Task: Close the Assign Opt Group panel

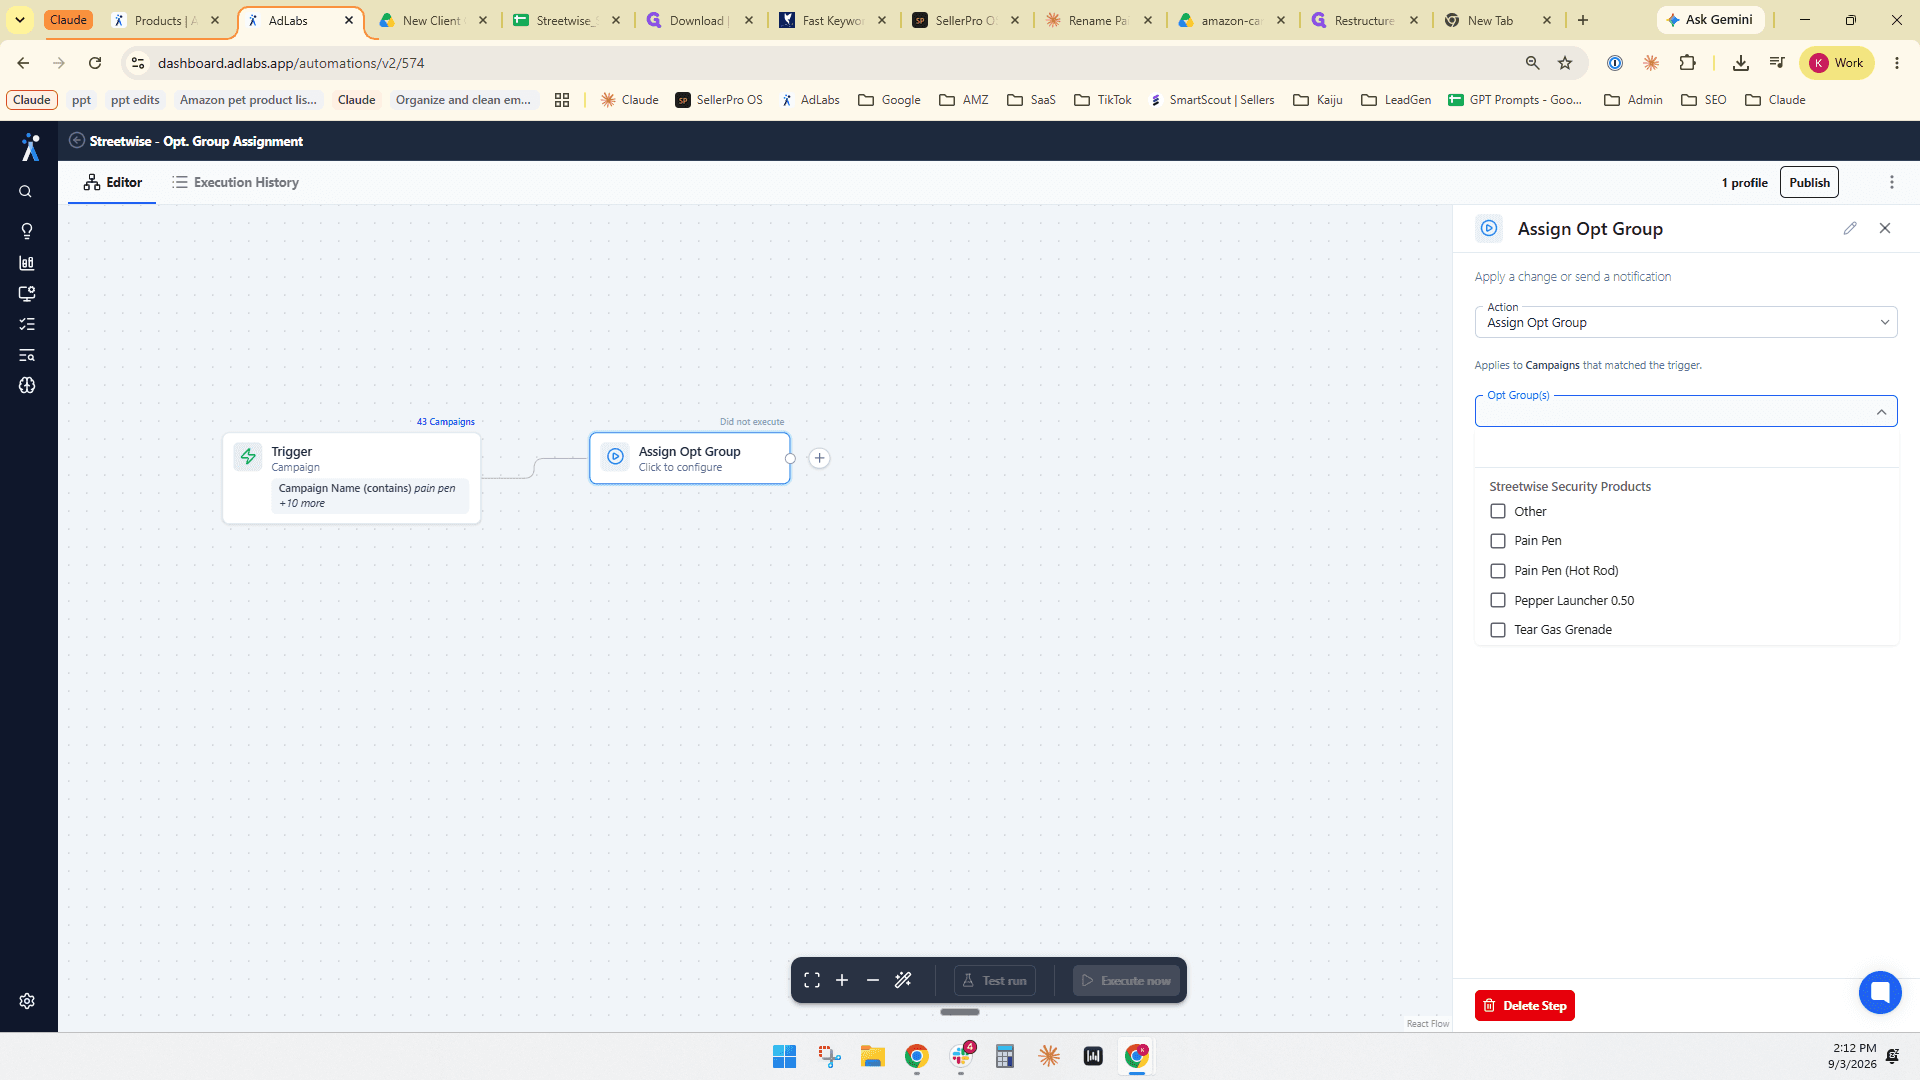Action: pyautogui.click(x=1885, y=228)
